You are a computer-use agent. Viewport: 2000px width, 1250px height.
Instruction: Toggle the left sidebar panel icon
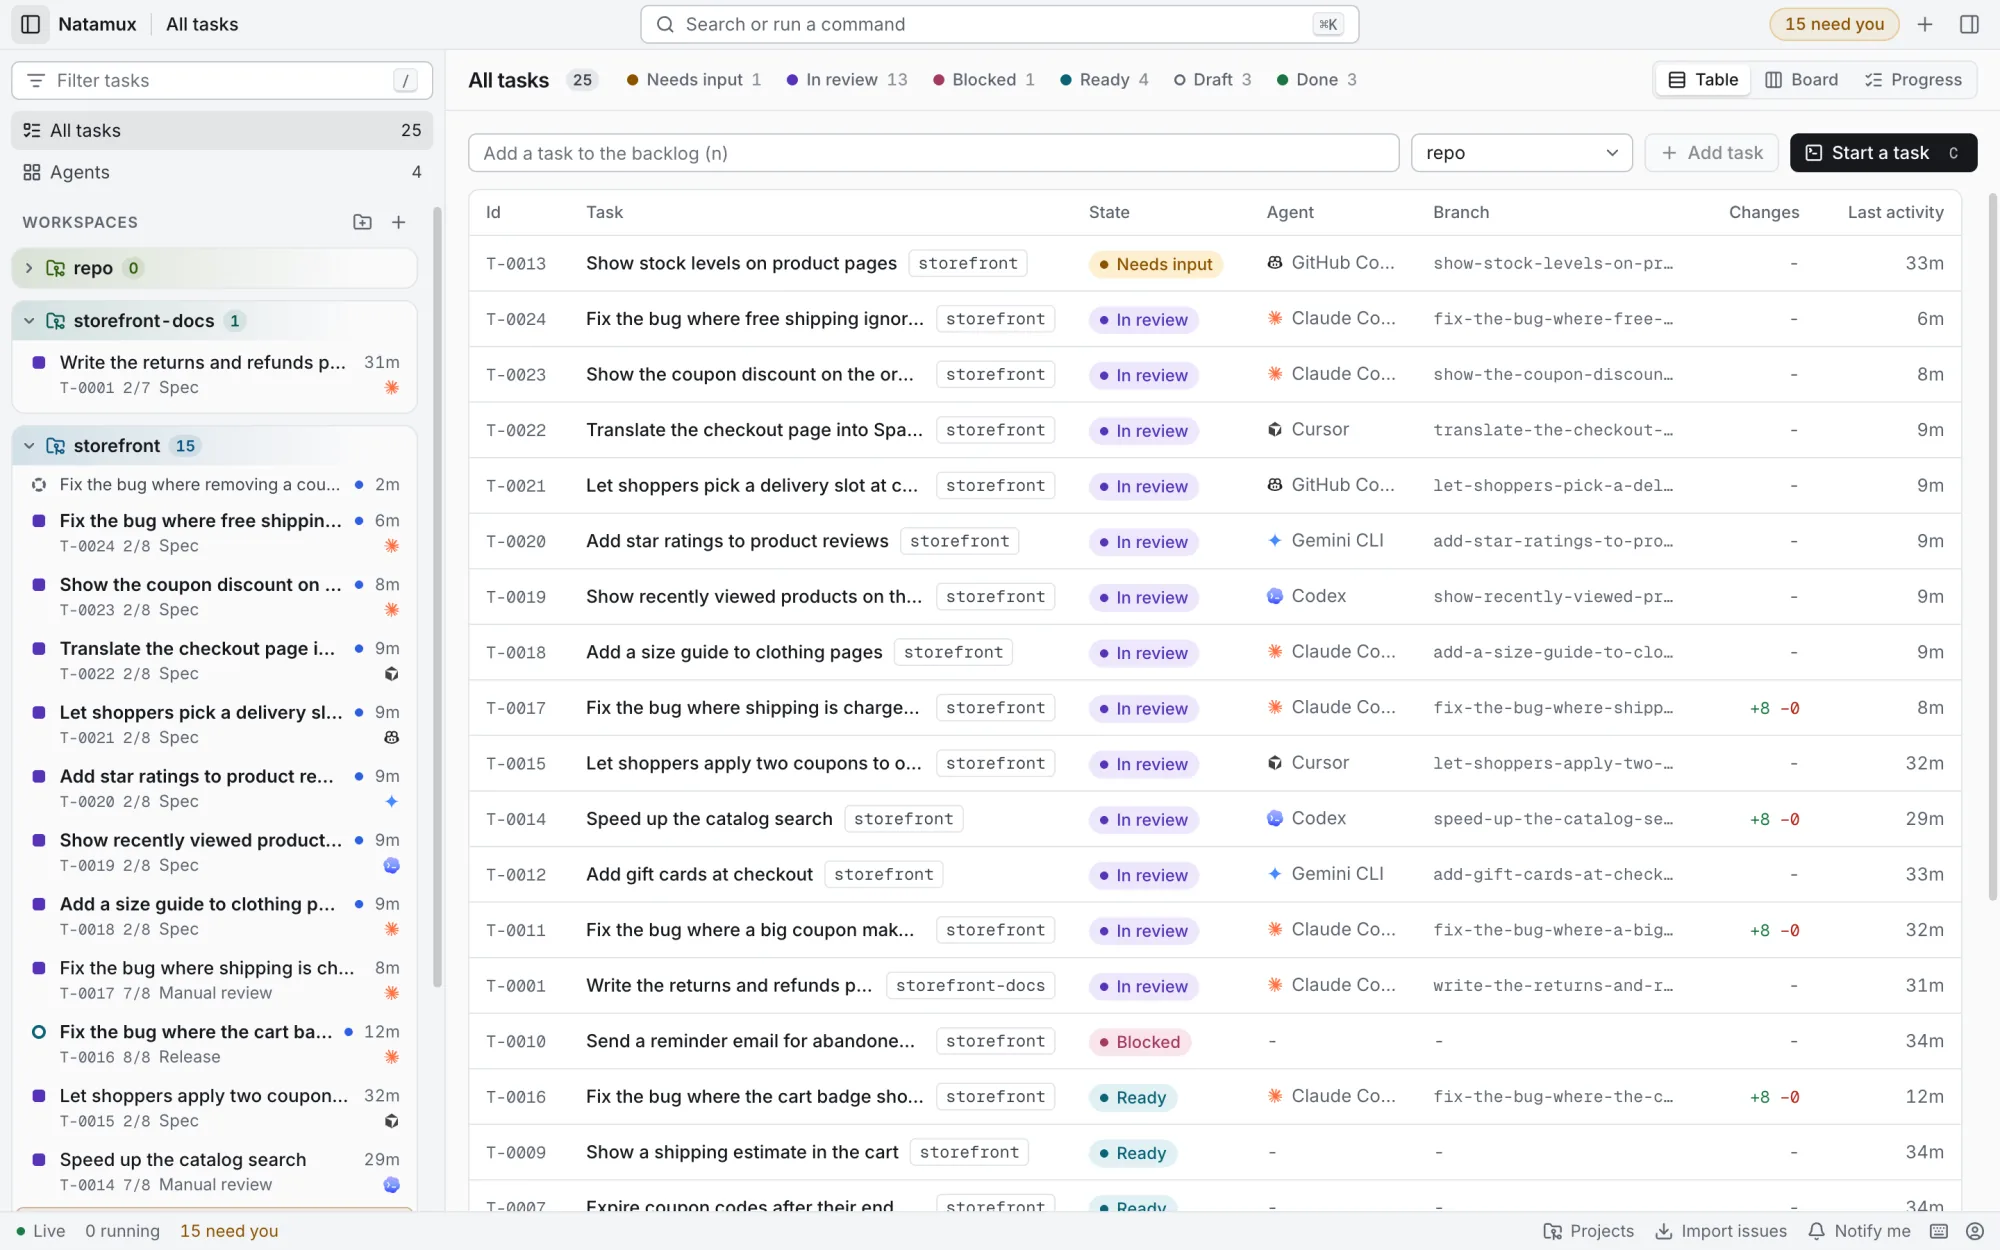30,24
